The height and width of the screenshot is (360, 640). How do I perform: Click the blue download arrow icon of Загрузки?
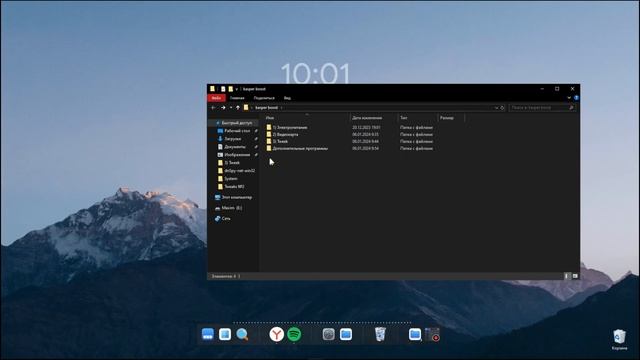point(220,139)
